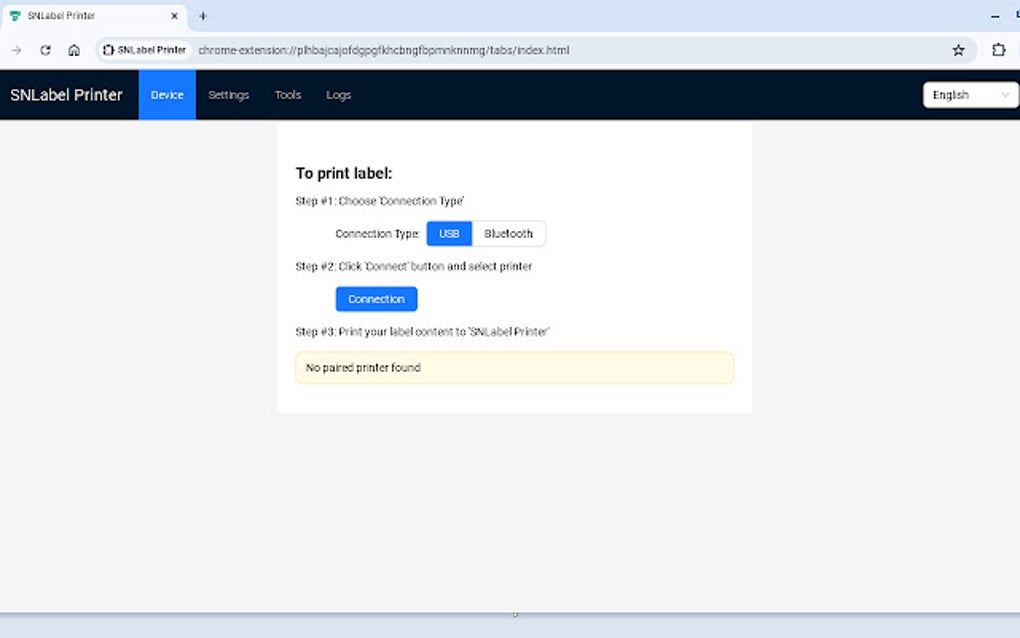Viewport: 1020px width, 638px height.
Task: Open the Tools menu item
Action: [x=287, y=94]
